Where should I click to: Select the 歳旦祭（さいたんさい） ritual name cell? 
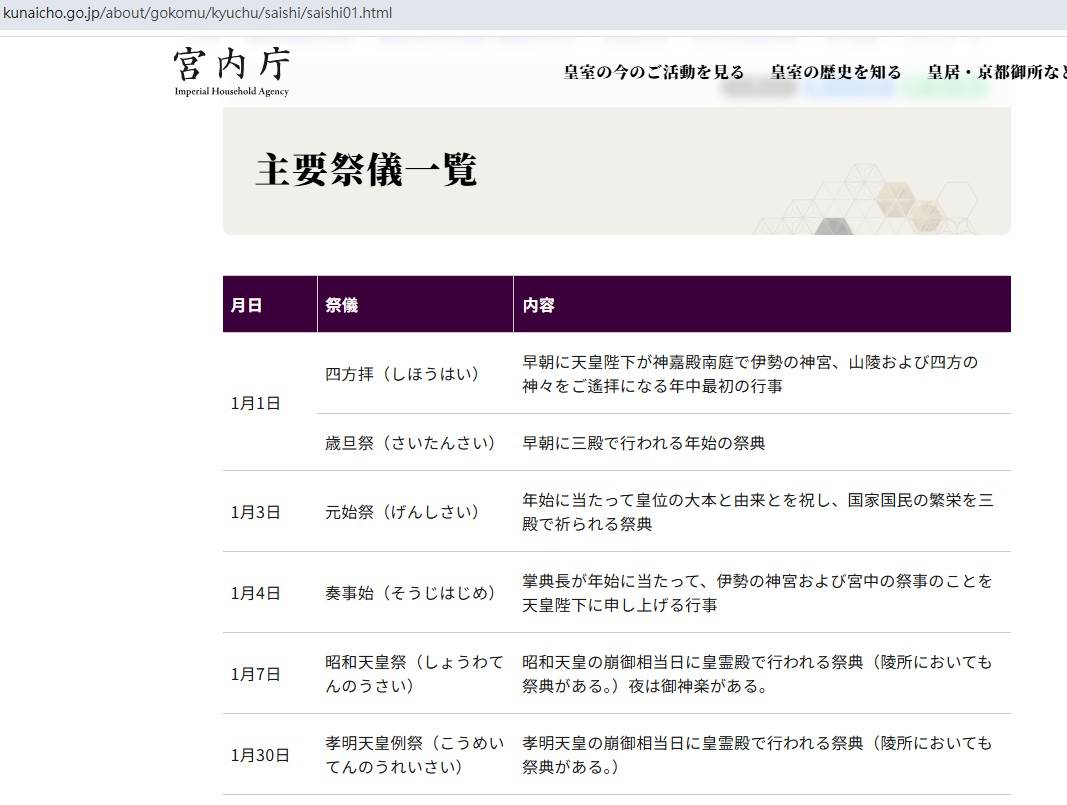point(411,443)
